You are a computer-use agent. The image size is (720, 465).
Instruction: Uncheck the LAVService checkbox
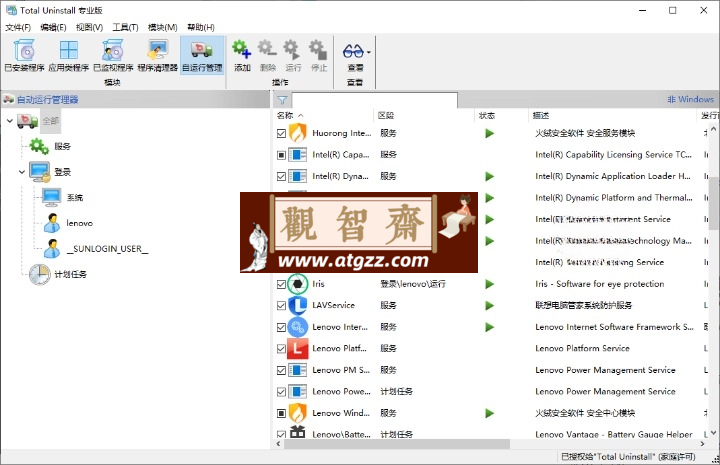(281, 306)
